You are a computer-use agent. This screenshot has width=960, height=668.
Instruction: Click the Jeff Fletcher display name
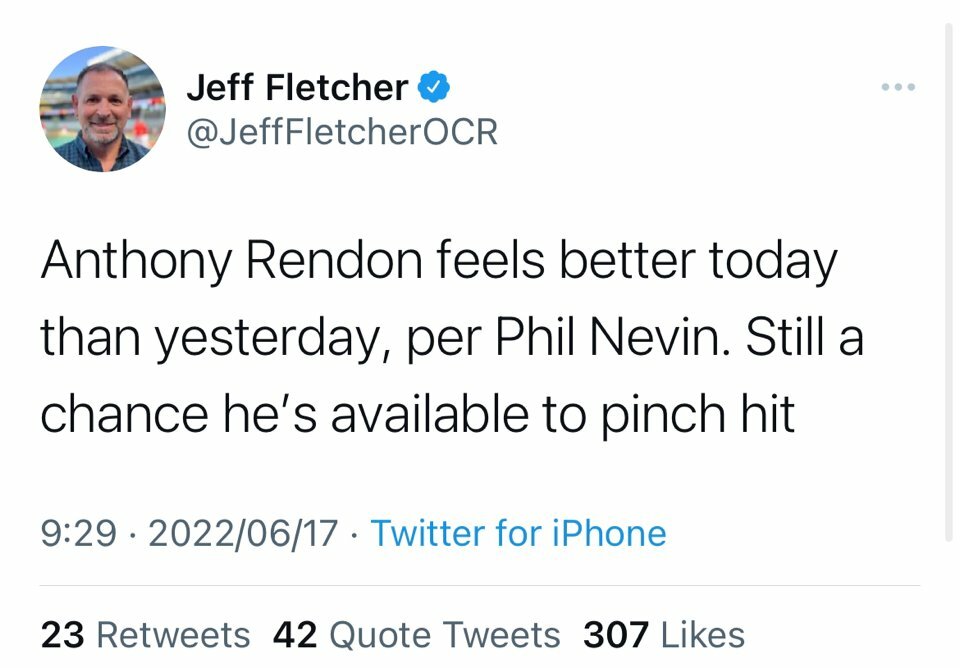click(297, 88)
